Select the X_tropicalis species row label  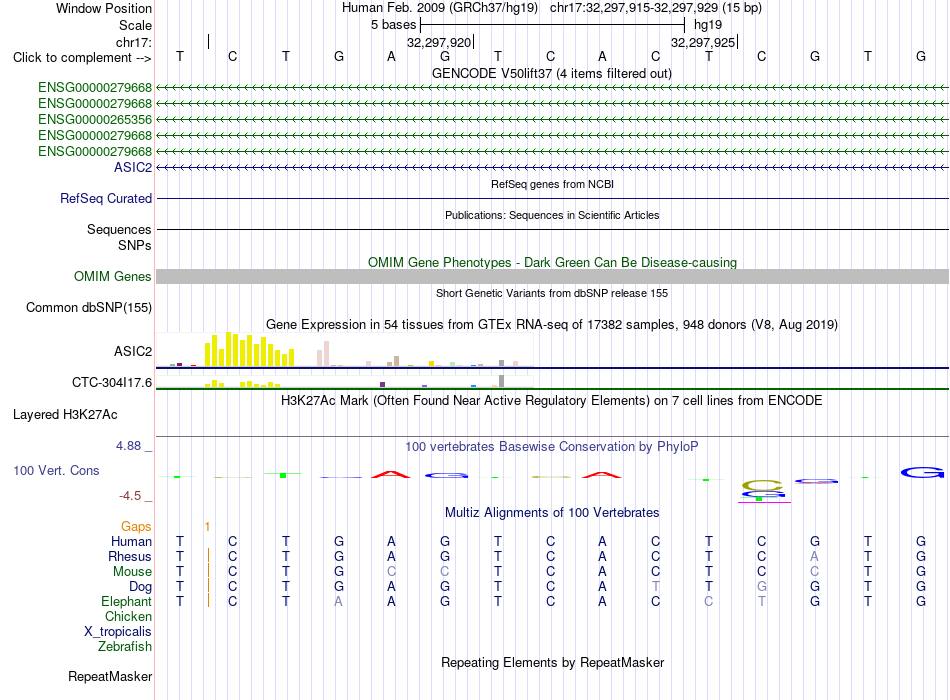(118, 632)
